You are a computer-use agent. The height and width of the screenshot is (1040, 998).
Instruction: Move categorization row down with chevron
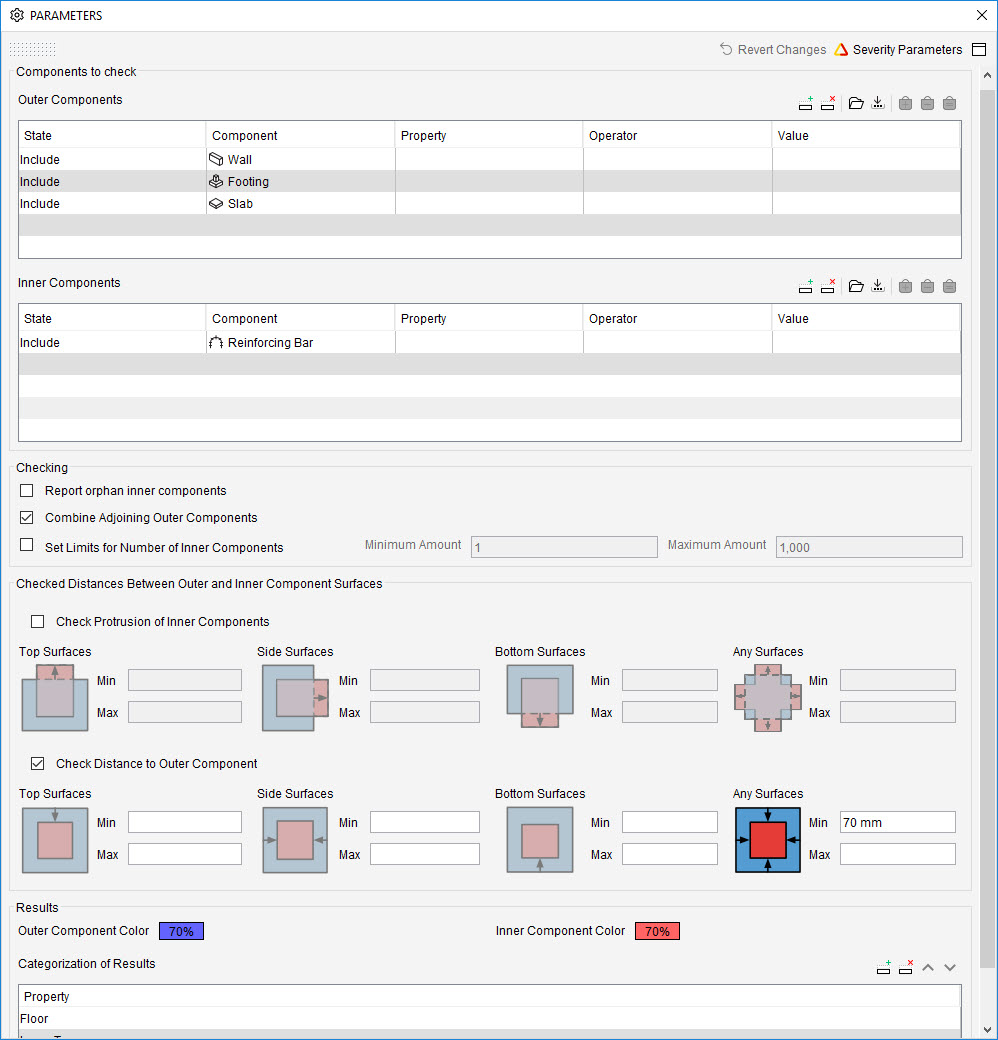coord(950,967)
